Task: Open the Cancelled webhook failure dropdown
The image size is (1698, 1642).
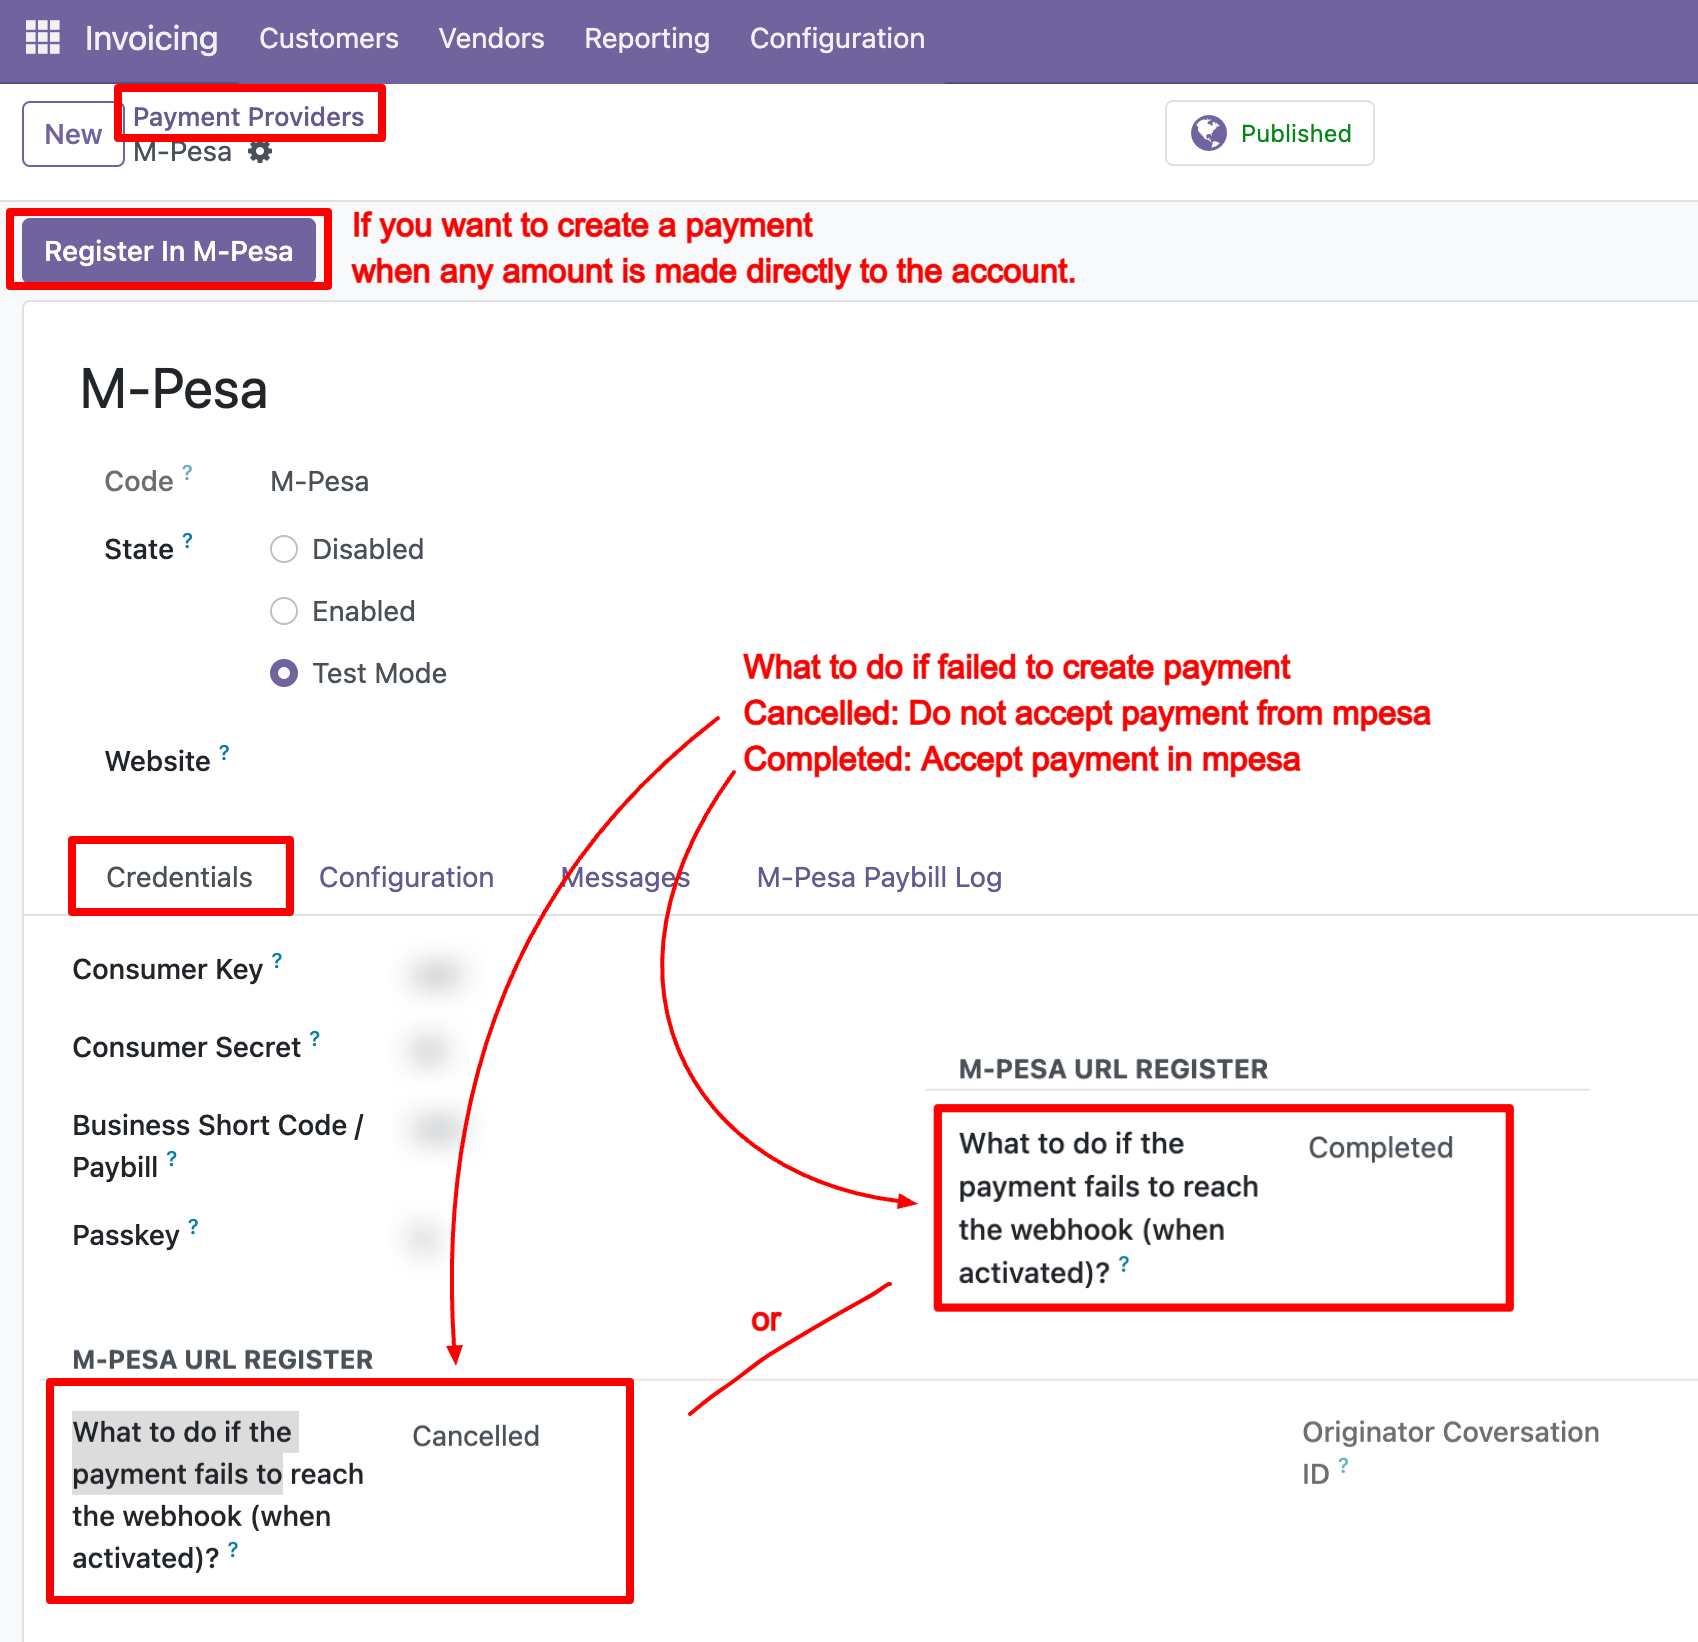Action: pyautogui.click(x=476, y=1436)
